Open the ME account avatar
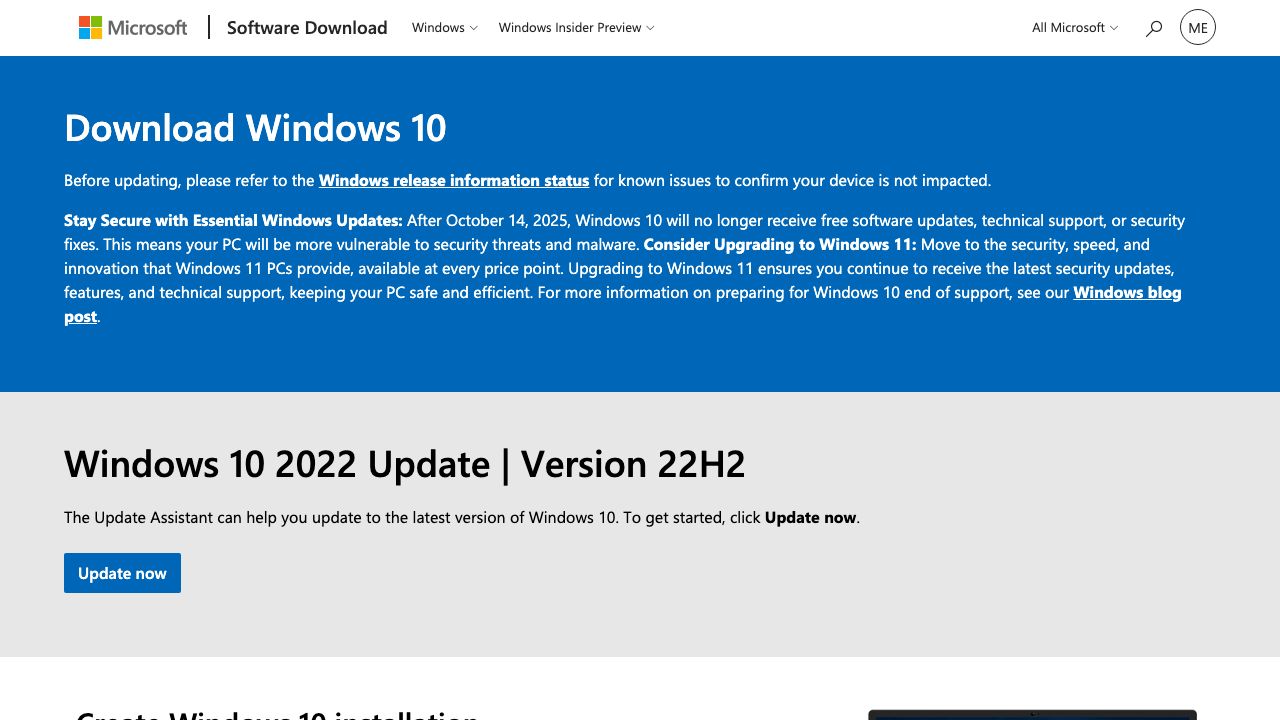This screenshot has height=720, width=1280. [x=1198, y=27]
